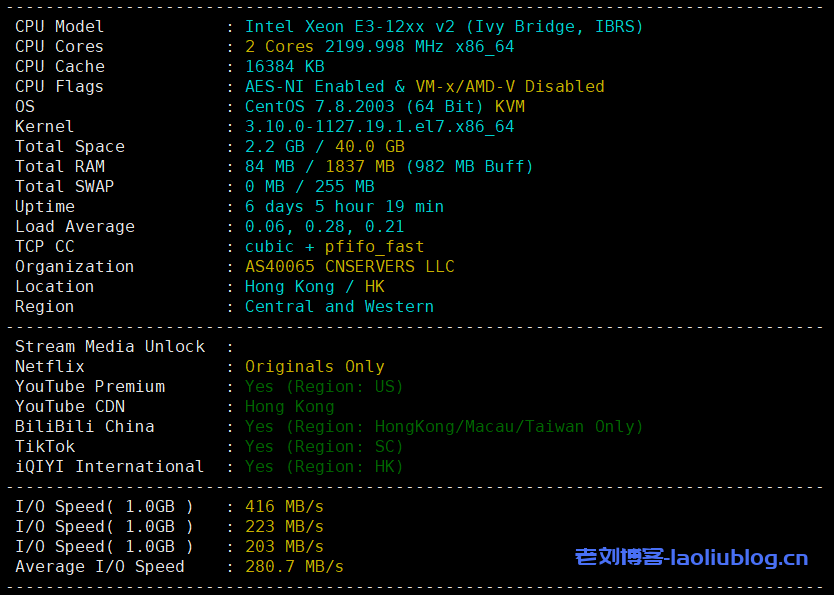Screen dimensions: 834x595
Task: Click the second I/O speed 223 MB/s
Action: click(x=284, y=526)
